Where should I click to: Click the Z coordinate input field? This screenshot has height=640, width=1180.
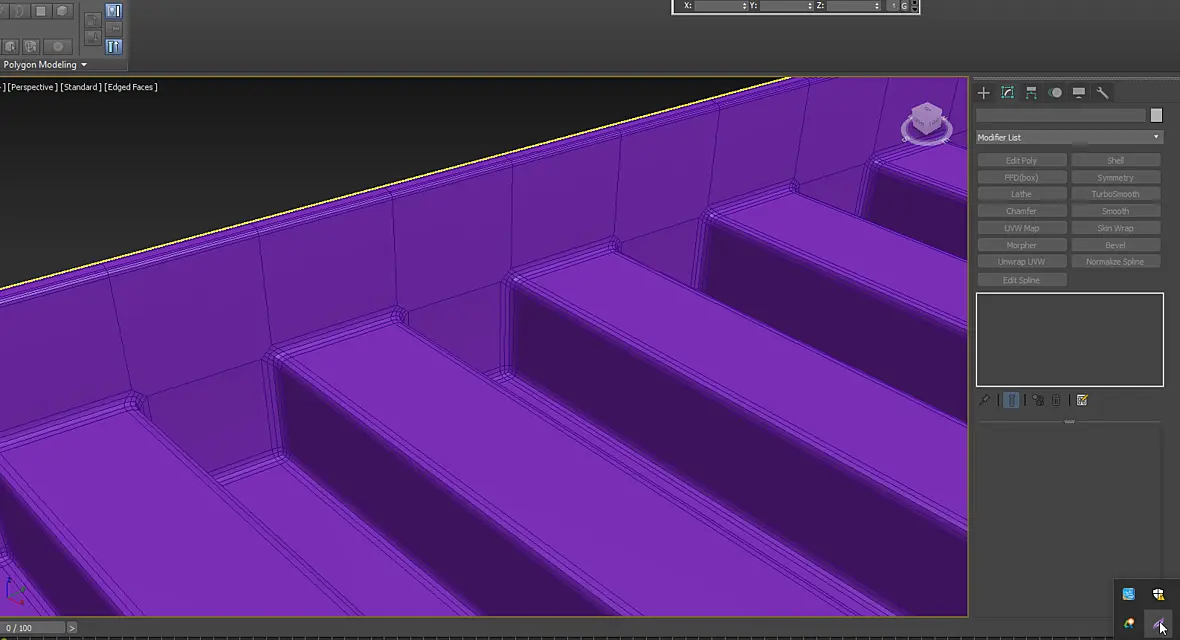point(850,6)
